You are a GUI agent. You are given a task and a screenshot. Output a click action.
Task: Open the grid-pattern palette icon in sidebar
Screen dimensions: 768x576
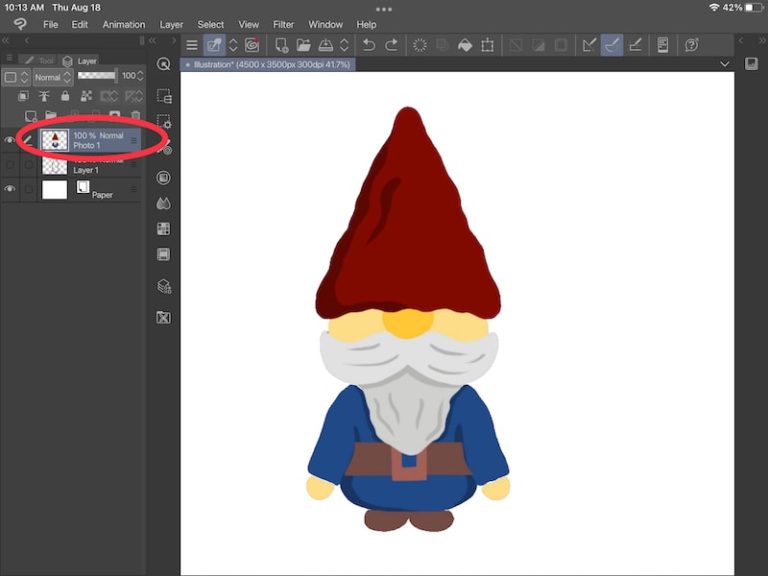pyautogui.click(x=164, y=229)
